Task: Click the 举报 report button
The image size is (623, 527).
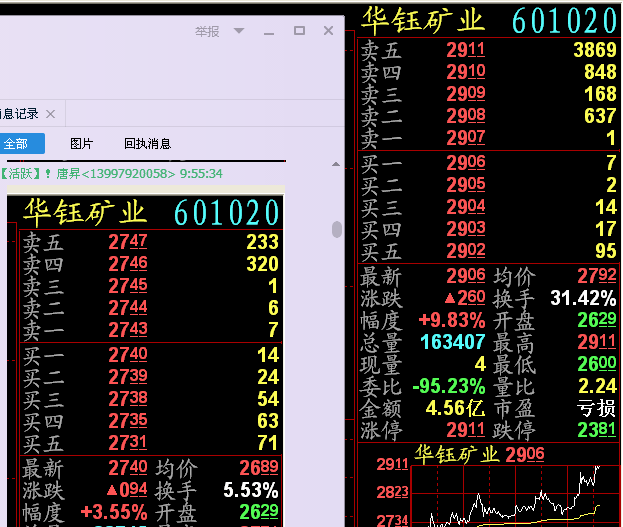Action: [207, 31]
